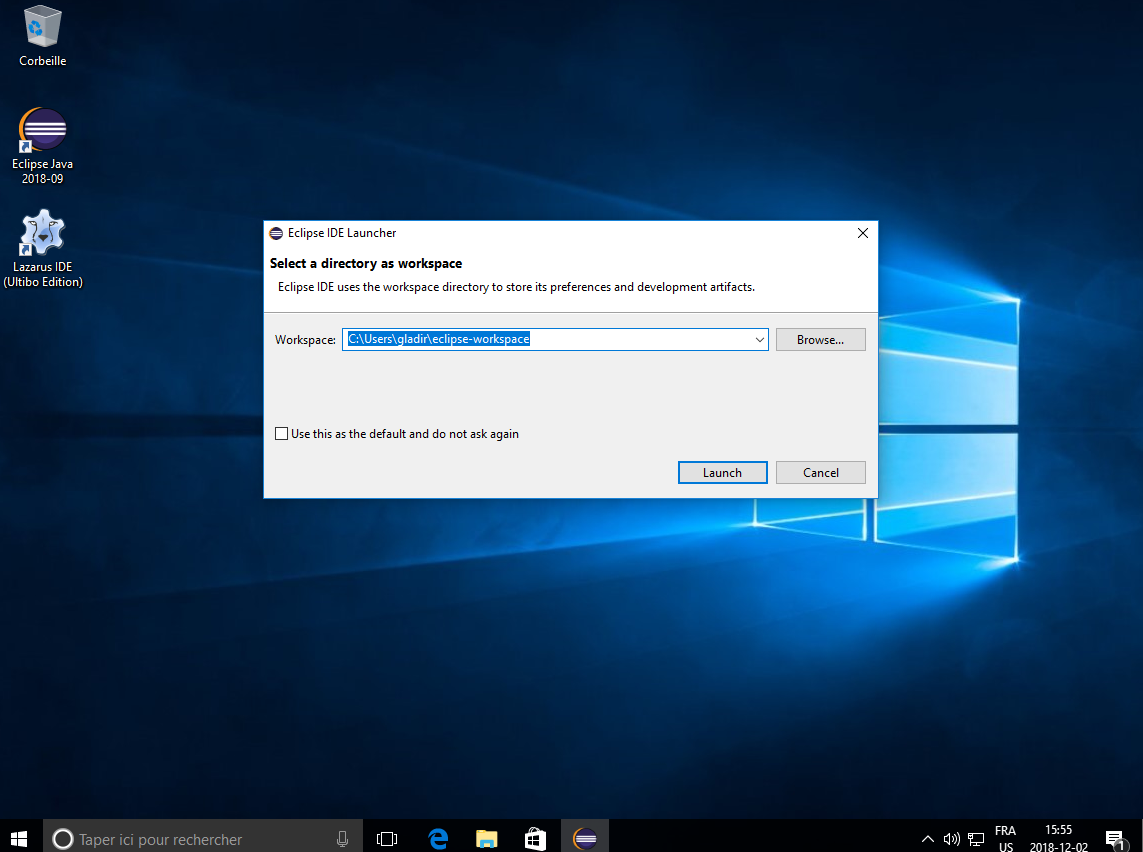Click the Eclipse icon in the taskbar

pyautogui.click(x=585, y=838)
